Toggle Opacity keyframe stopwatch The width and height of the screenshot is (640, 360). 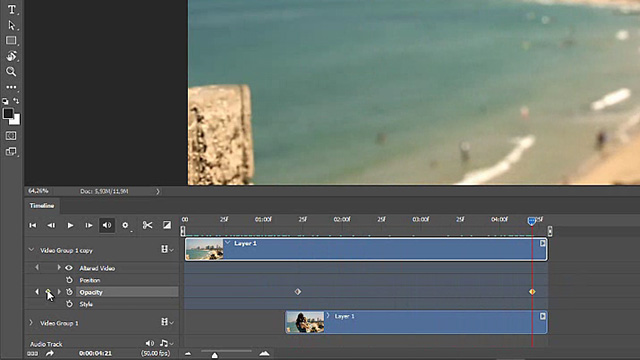(x=69, y=292)
